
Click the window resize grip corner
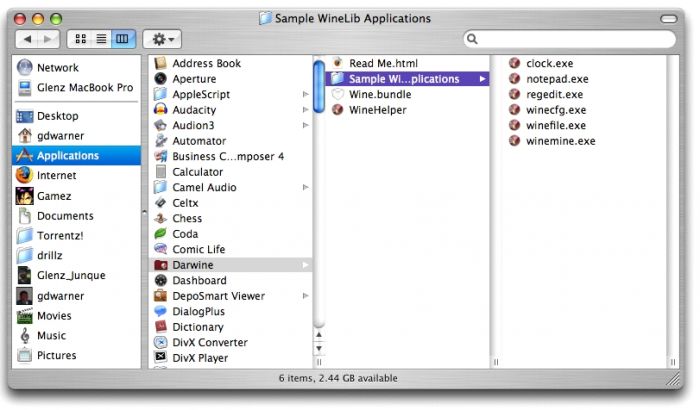[672, 379]
